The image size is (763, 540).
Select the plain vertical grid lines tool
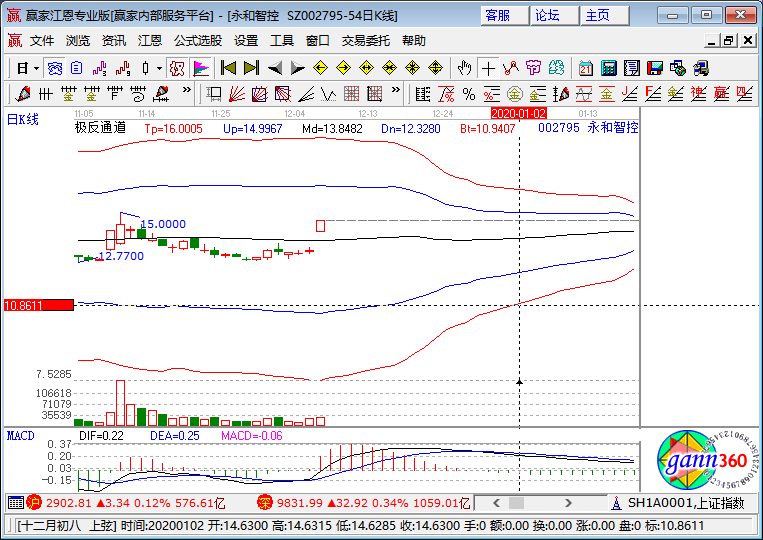click(46, 93)
